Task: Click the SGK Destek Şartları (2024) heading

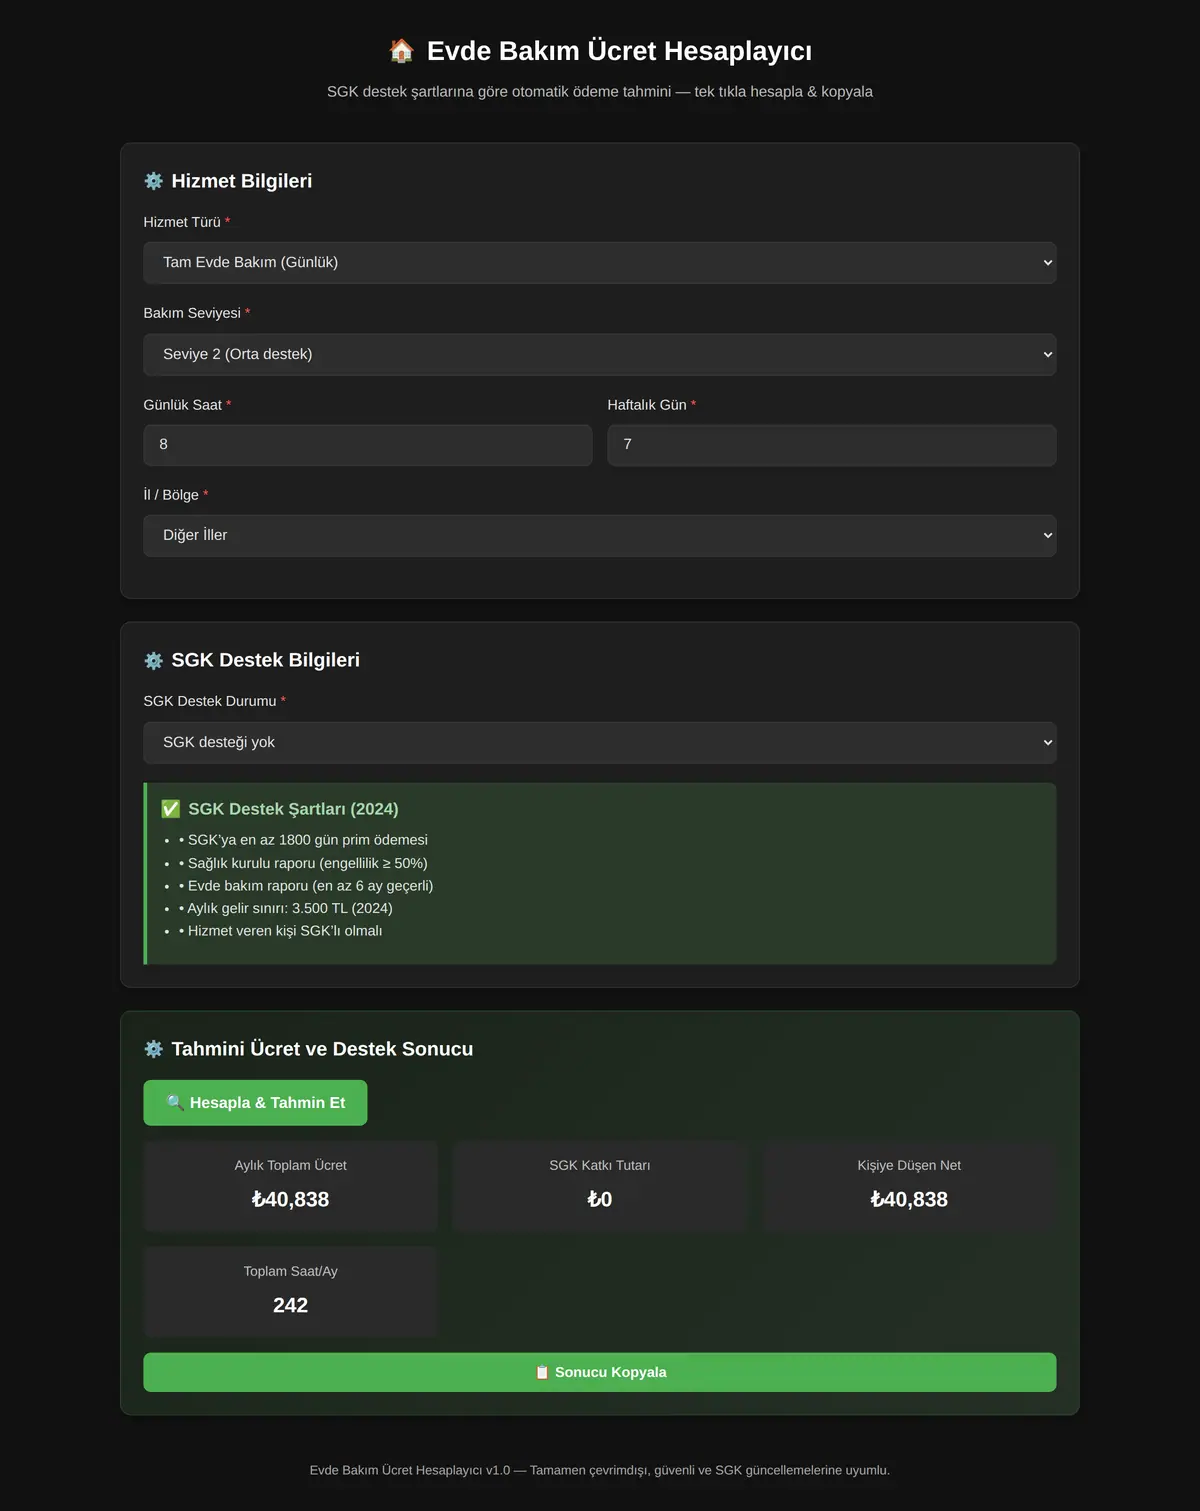Action: click(293, 809)
